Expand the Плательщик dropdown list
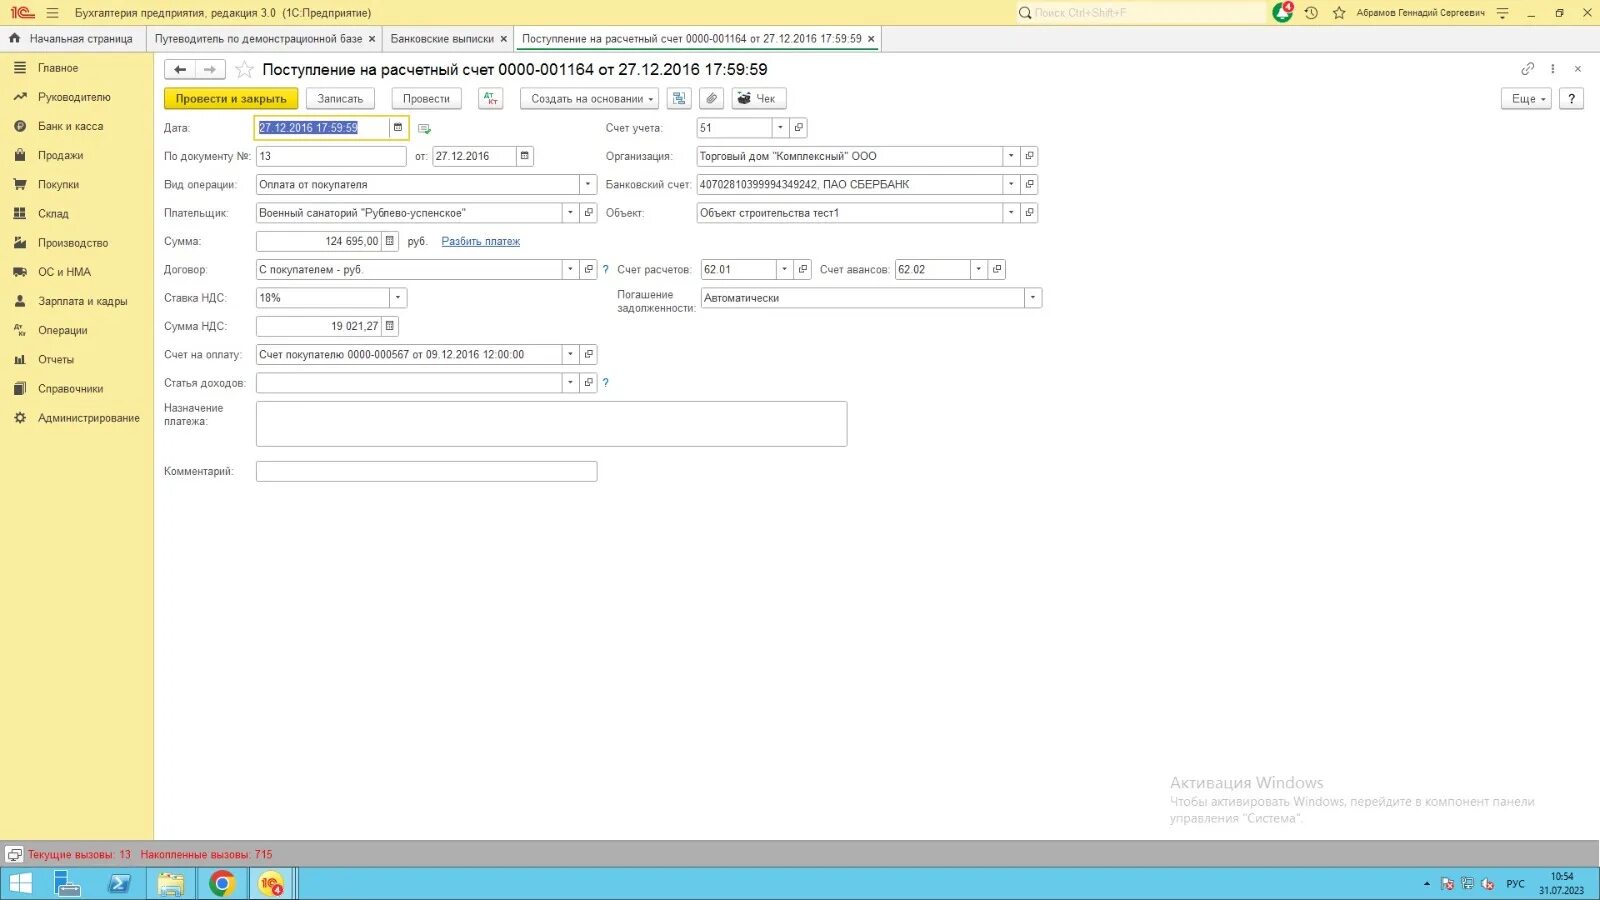Screen dimensions: 1600x900 [x=570, y=213]
